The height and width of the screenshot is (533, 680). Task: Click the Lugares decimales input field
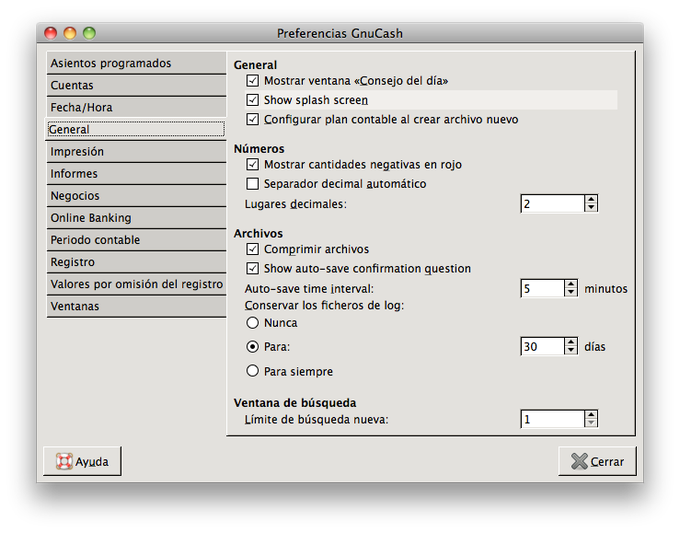coord(552,203)
